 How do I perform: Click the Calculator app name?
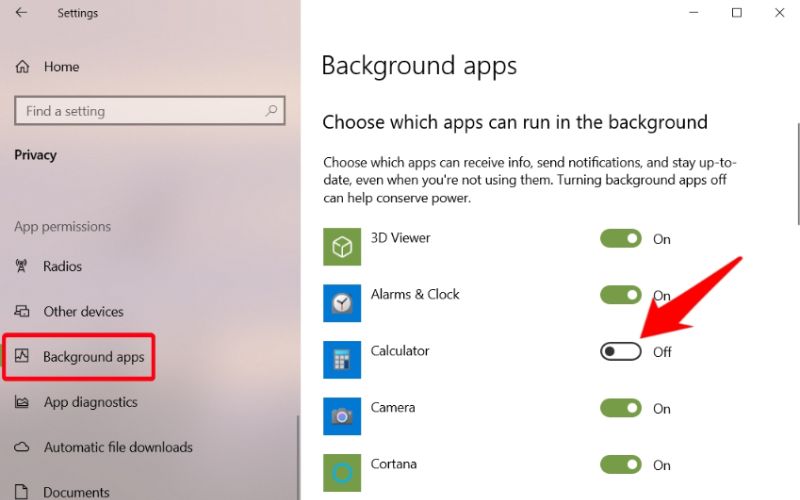pyautogui.click(x=400, y=351)
